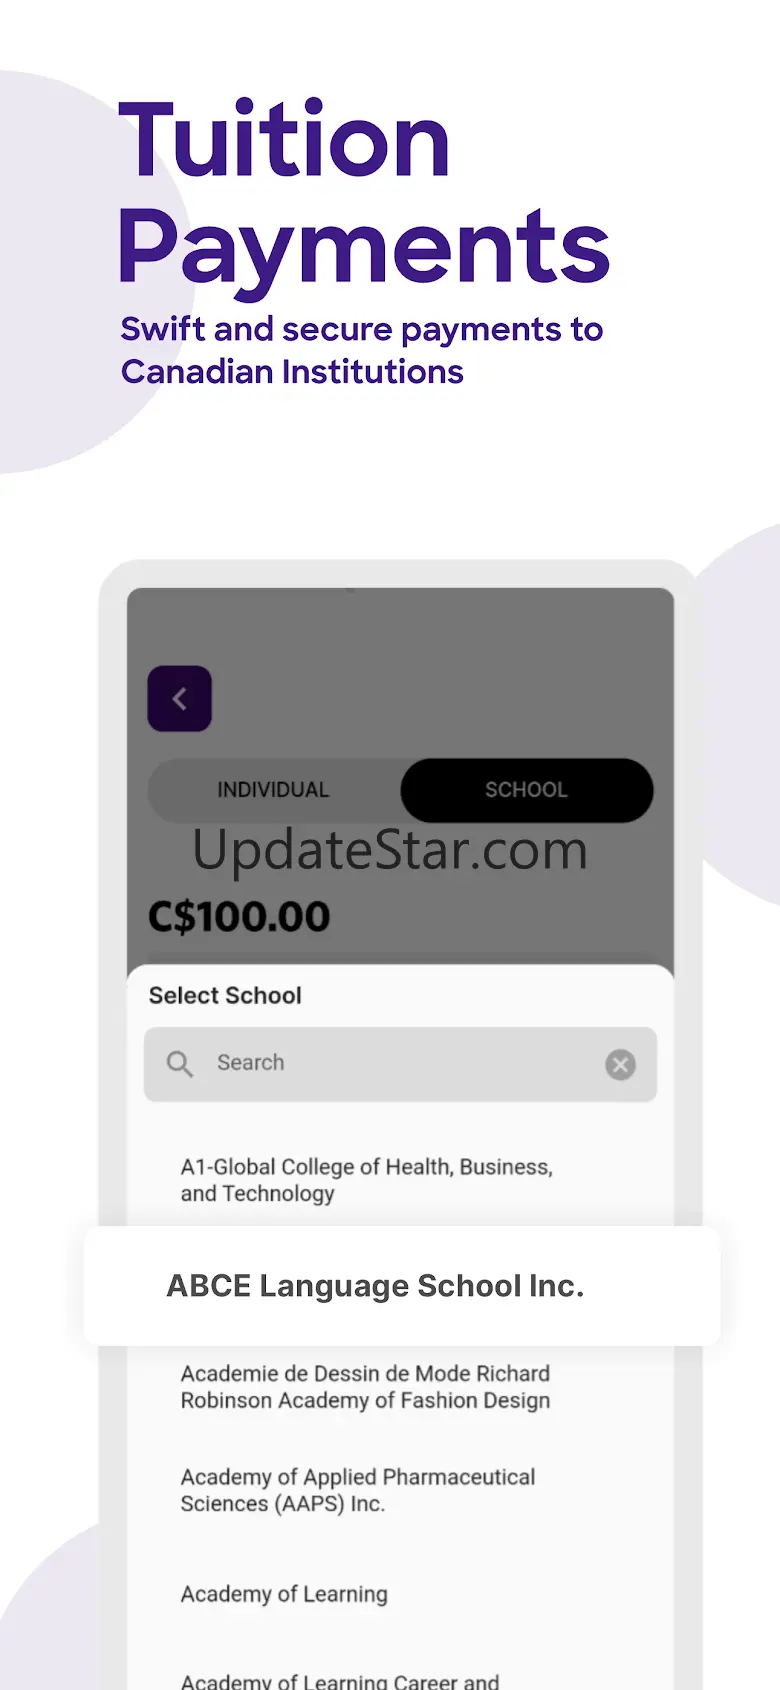This screenshot has height=1690, width=780.
Task: Click the Select School sheet title
Action: pyautogui.click(x=225, y=995)
